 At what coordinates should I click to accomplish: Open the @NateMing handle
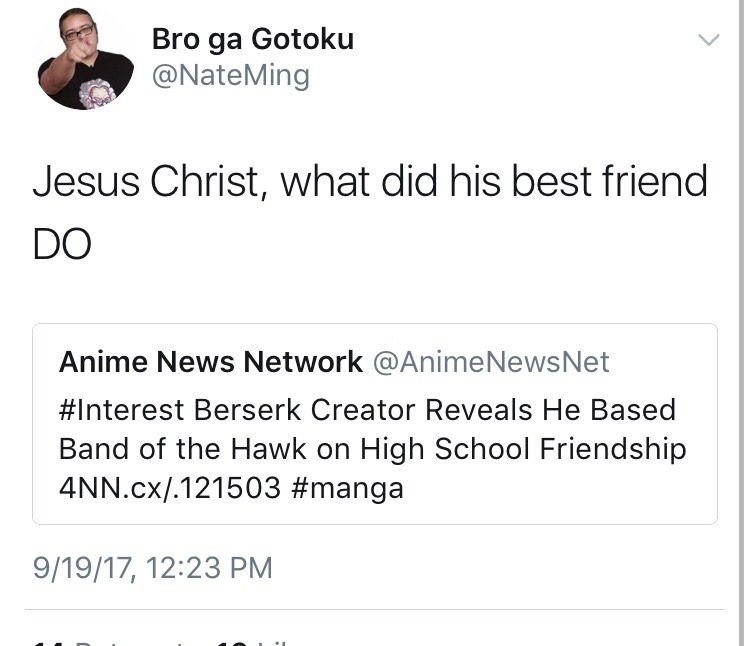coord(230,75)
